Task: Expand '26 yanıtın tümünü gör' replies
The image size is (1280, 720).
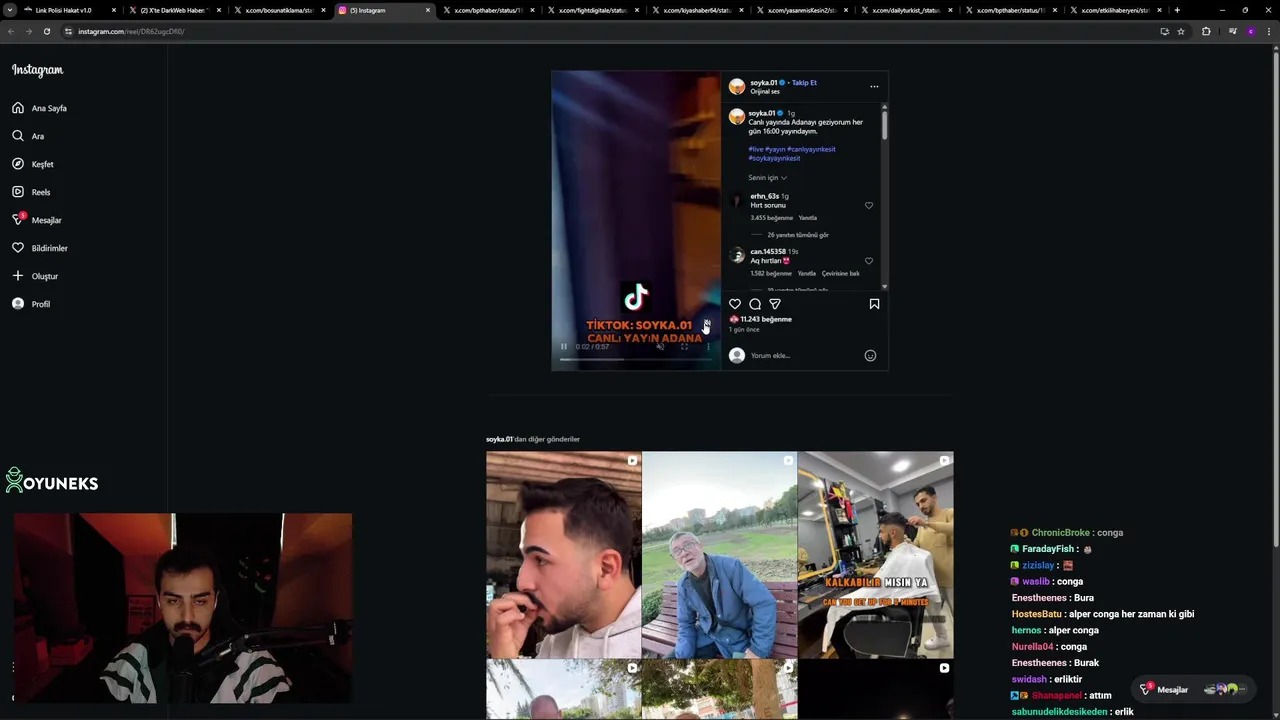Action: tap(798, 235)
